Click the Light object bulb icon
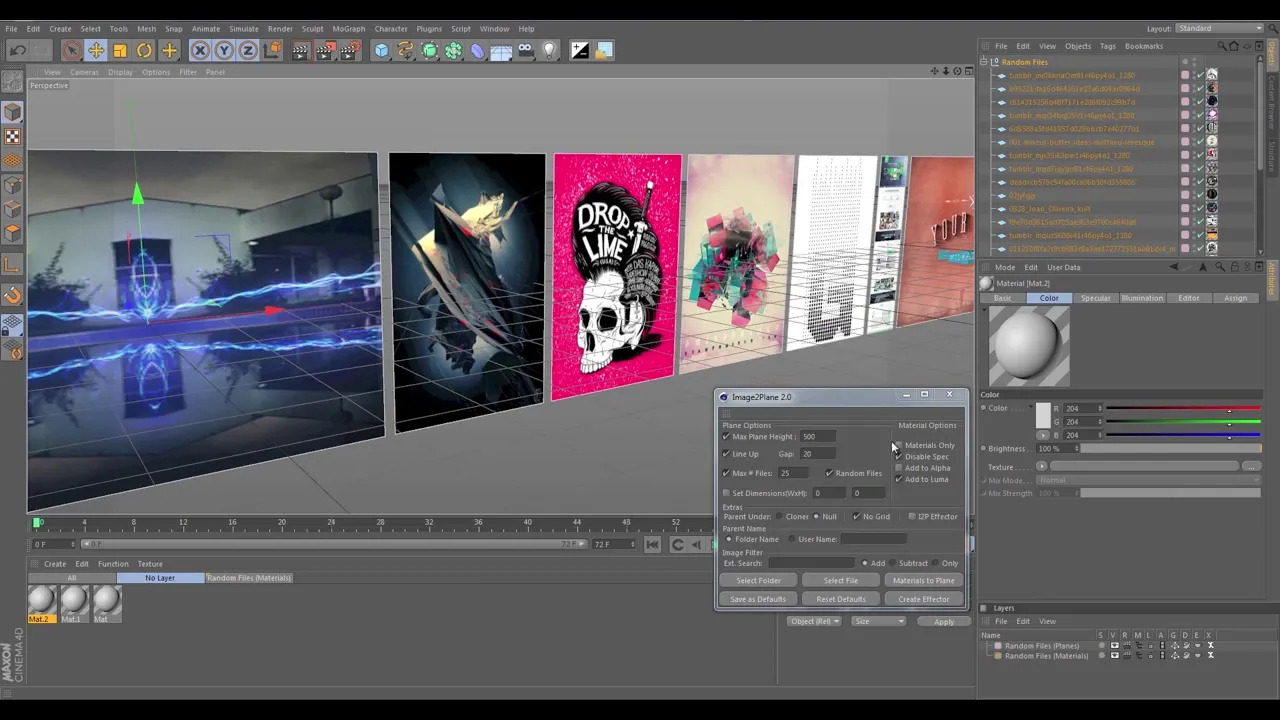This screenshot has width=1280, height=720. pos(549,50)
